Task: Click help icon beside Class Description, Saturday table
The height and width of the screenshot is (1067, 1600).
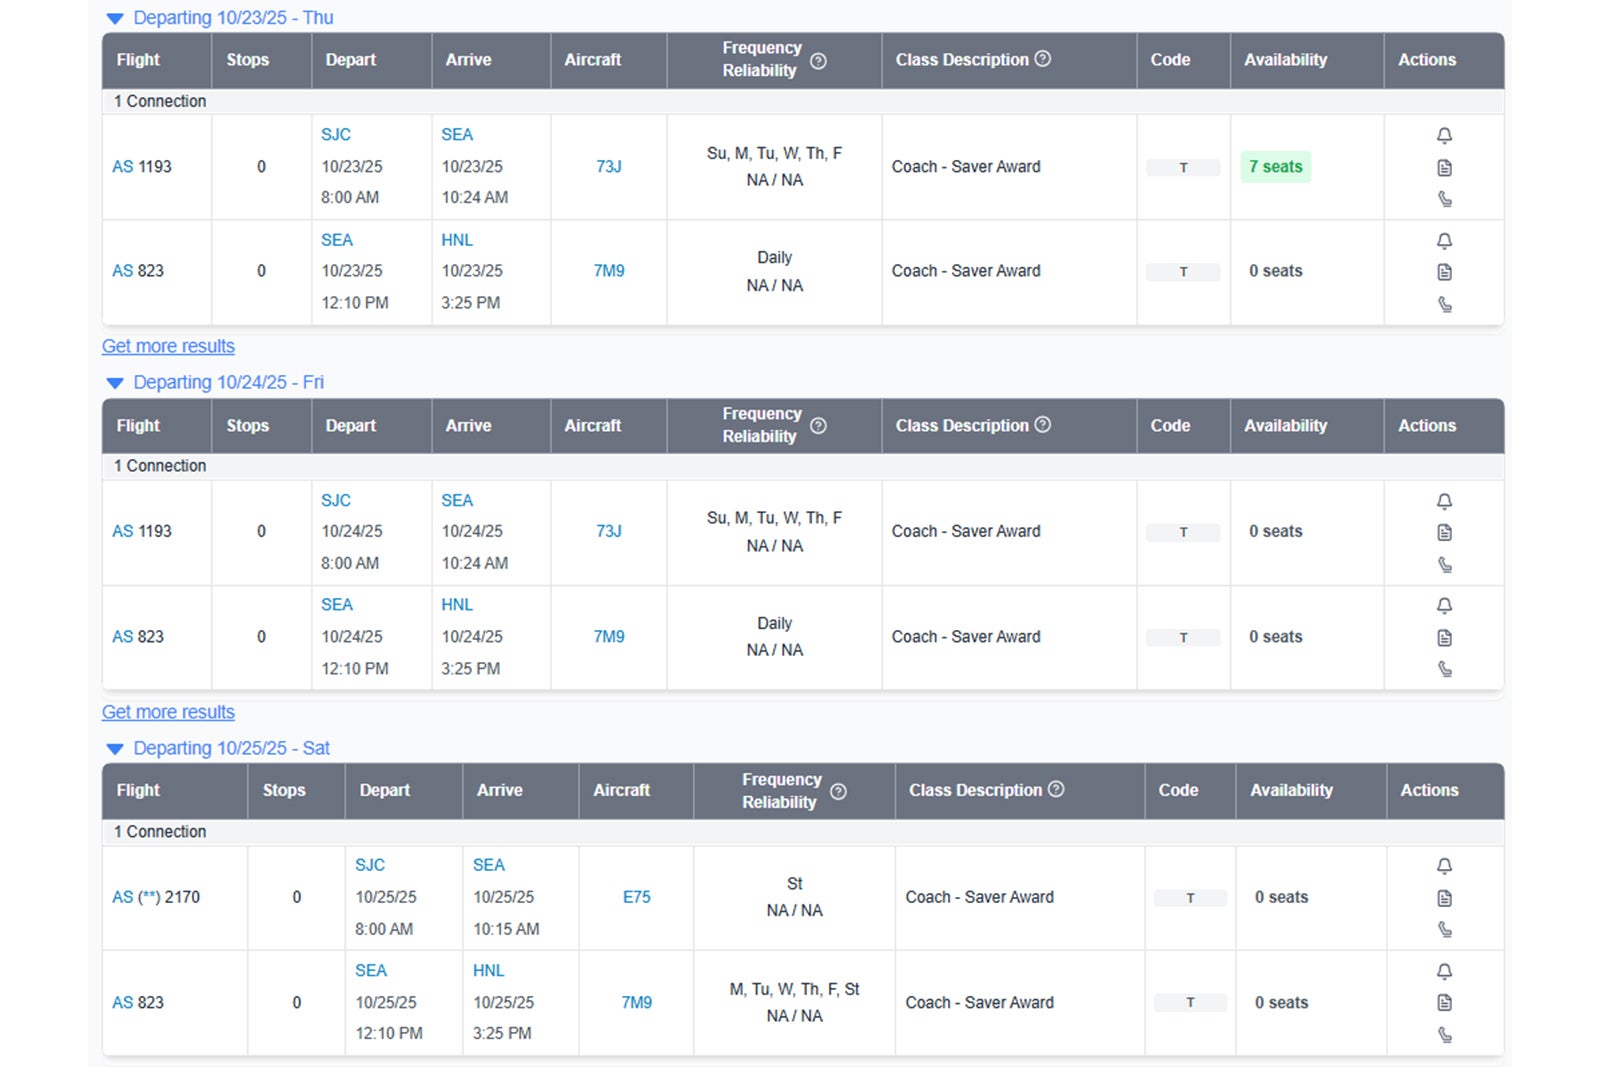Action: (x=1056, y=789)
